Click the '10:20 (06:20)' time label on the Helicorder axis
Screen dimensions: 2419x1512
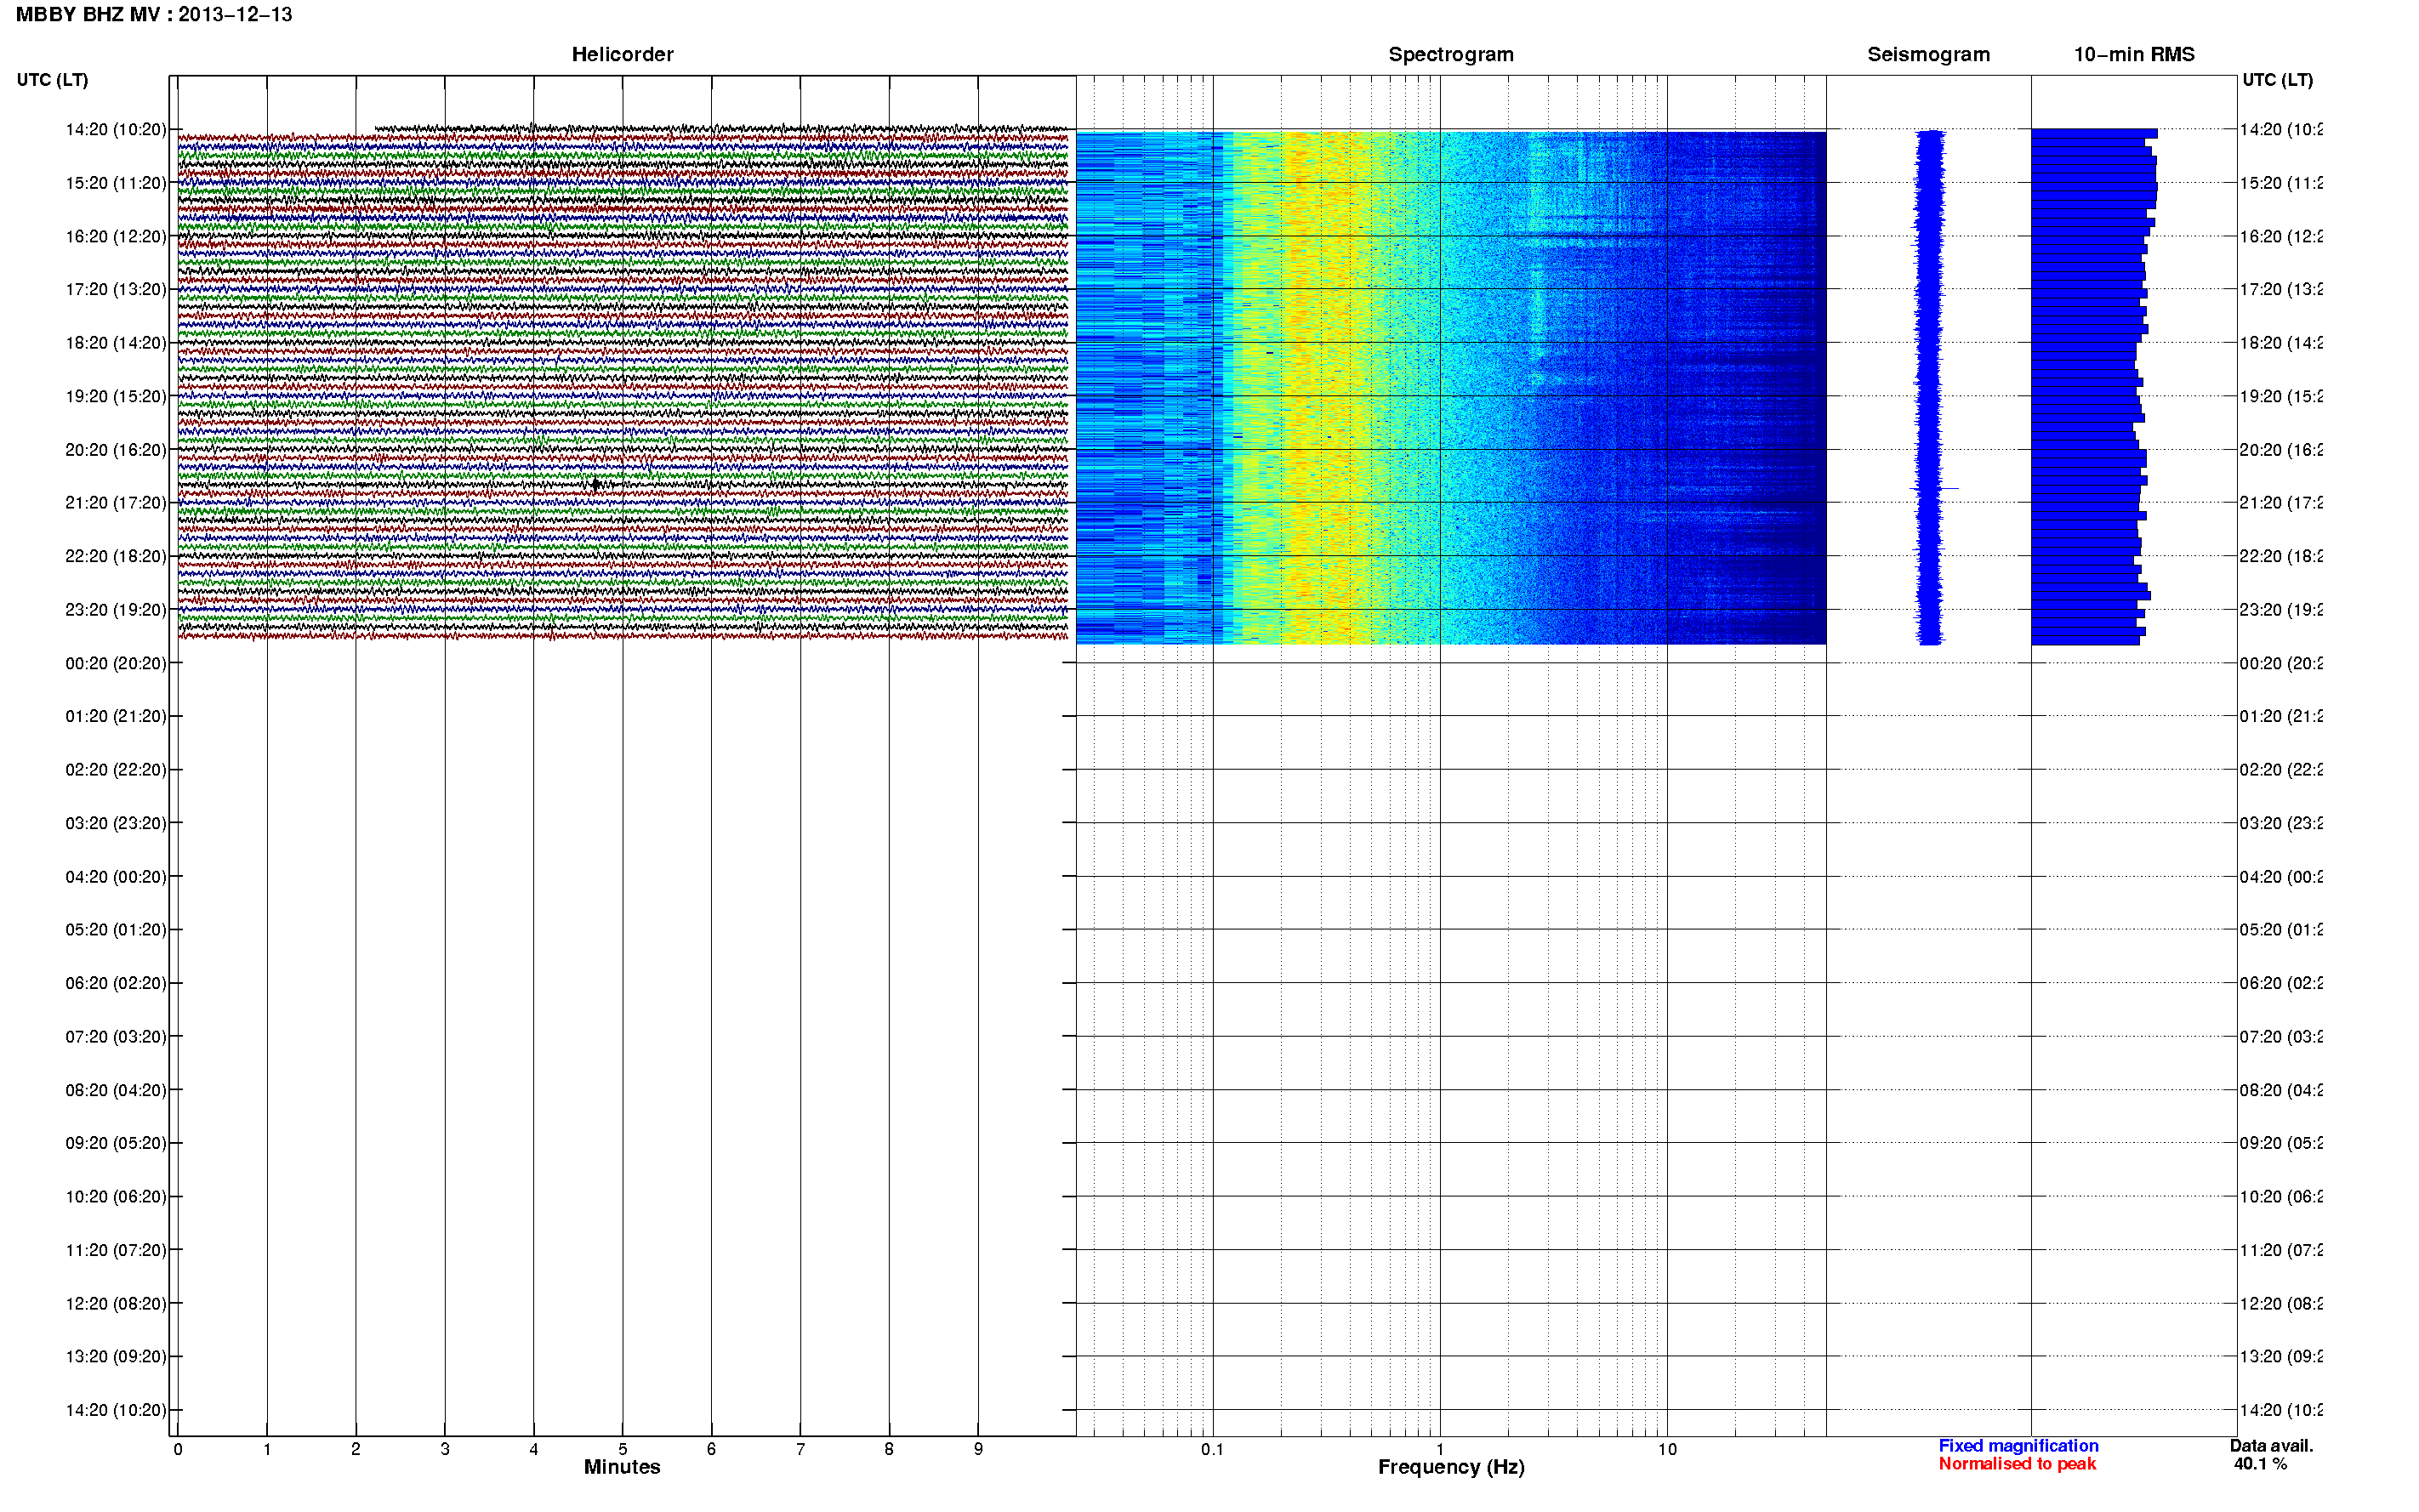pos(116,1197)
